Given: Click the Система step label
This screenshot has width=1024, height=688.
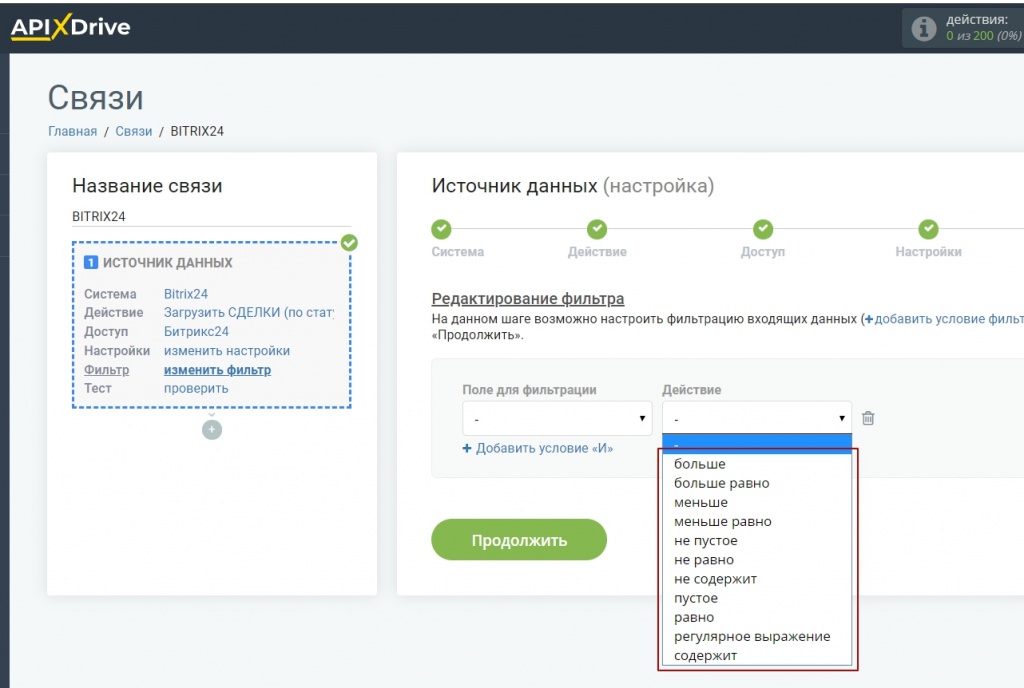Looking at the screenshot, I should point(457,252).
